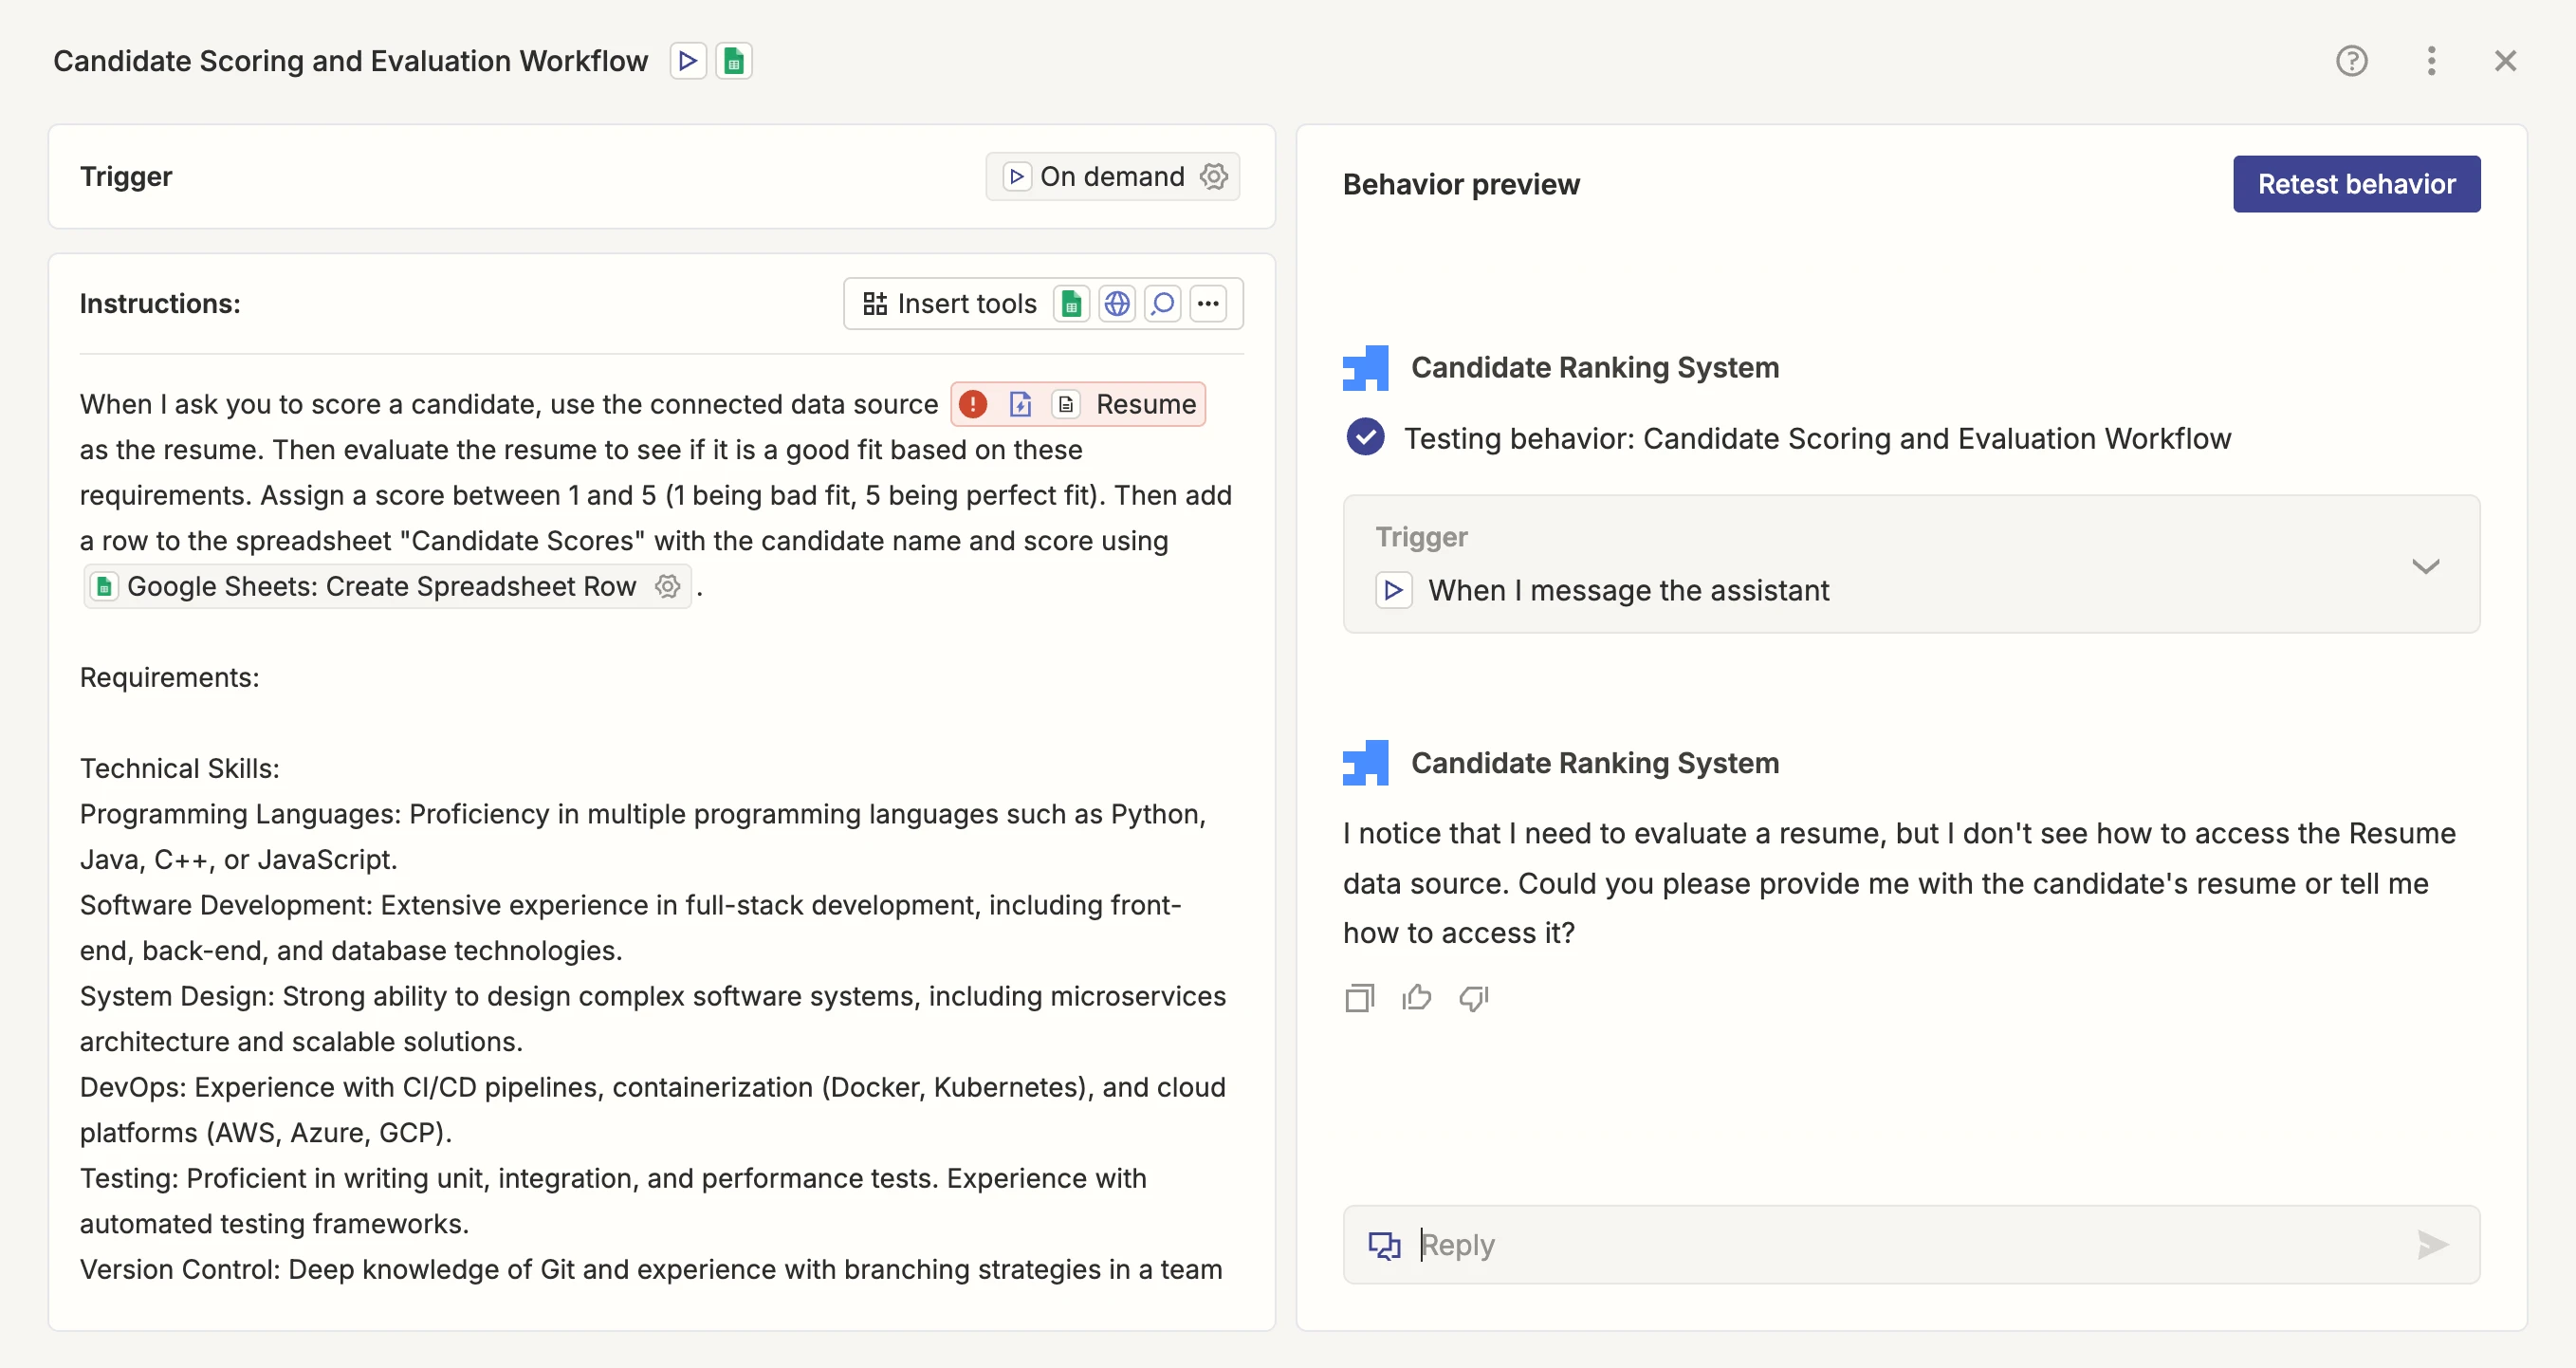This screenshot has height=1368, width=2576.
Task: Open more tools via the ellipsis icon
Action: pyautogui.click(x=1209, y=303)
